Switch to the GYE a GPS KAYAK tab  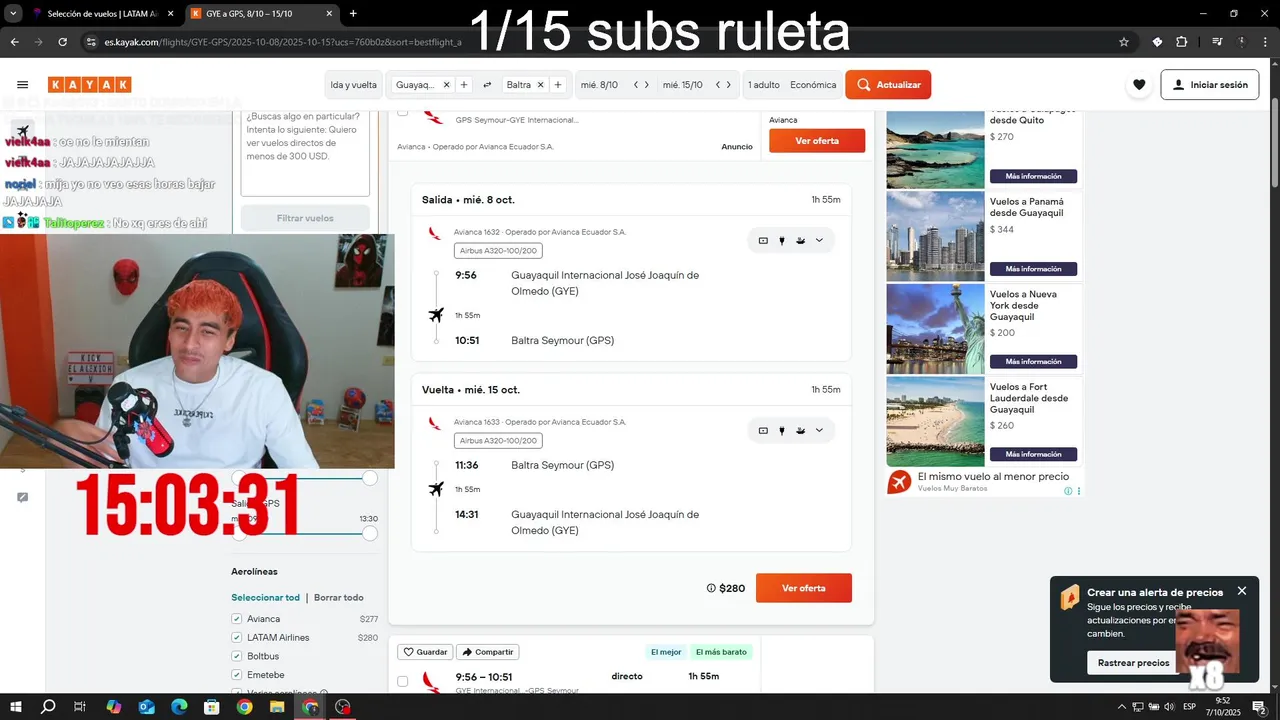[262, 13]
